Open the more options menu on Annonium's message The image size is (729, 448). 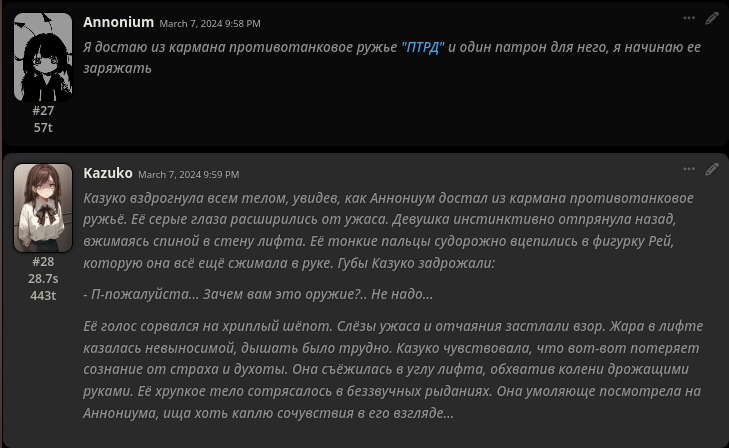point(689,18)
